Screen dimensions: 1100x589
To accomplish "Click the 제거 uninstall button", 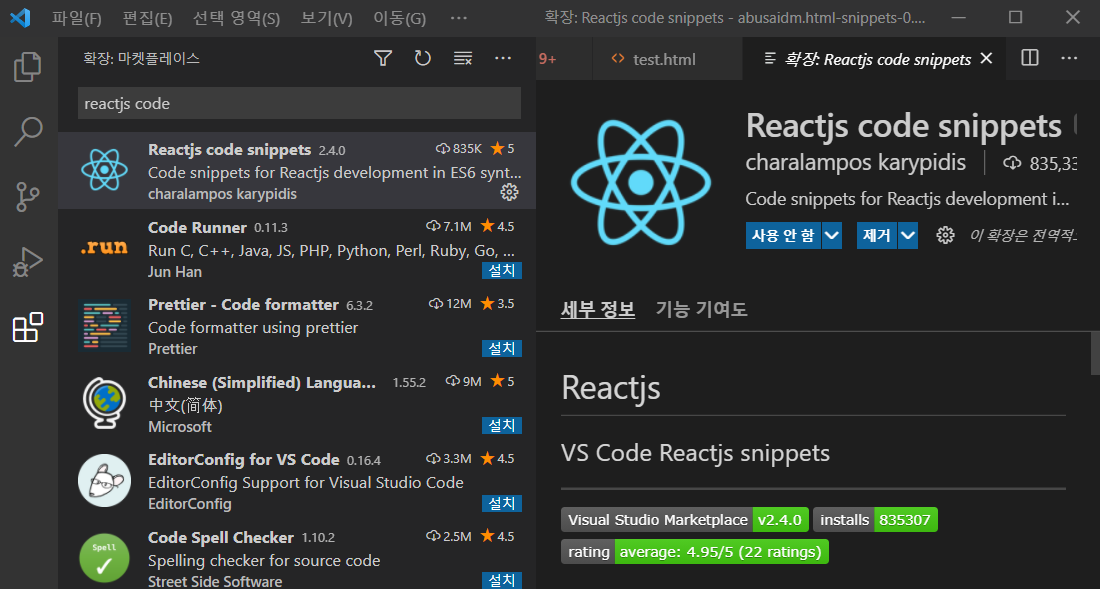I will point(877,236).
